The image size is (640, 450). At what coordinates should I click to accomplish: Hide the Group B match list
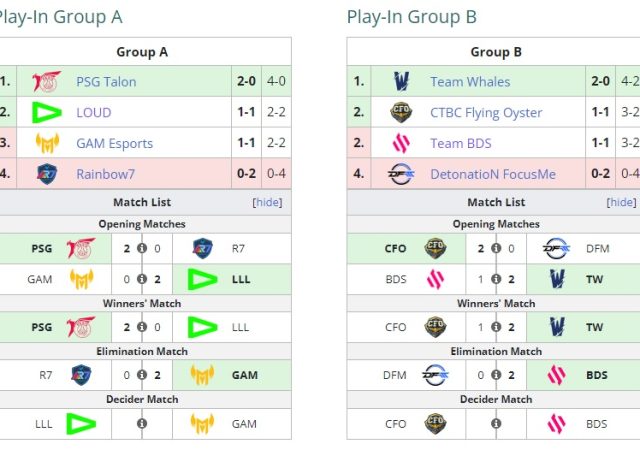(621, 202)
